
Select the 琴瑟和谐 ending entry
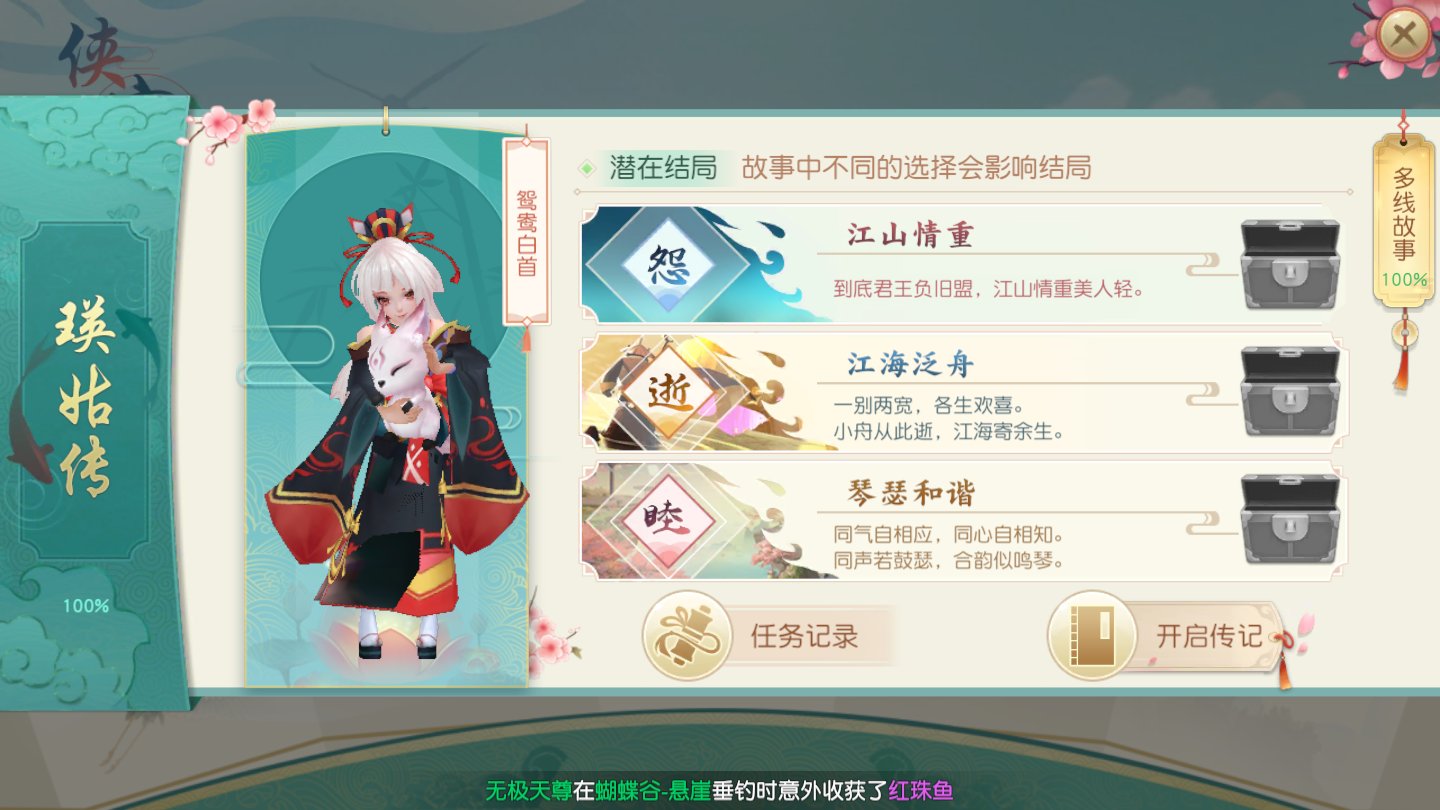coord(962,521)
